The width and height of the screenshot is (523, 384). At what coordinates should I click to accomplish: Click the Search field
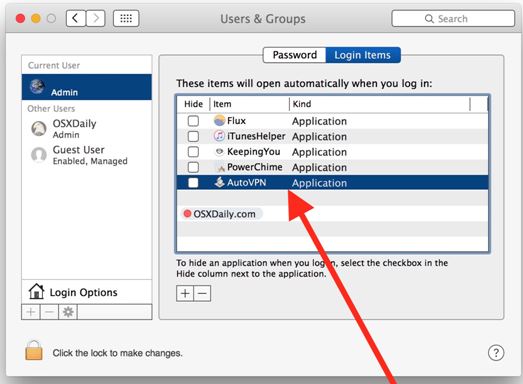(453, 19)
